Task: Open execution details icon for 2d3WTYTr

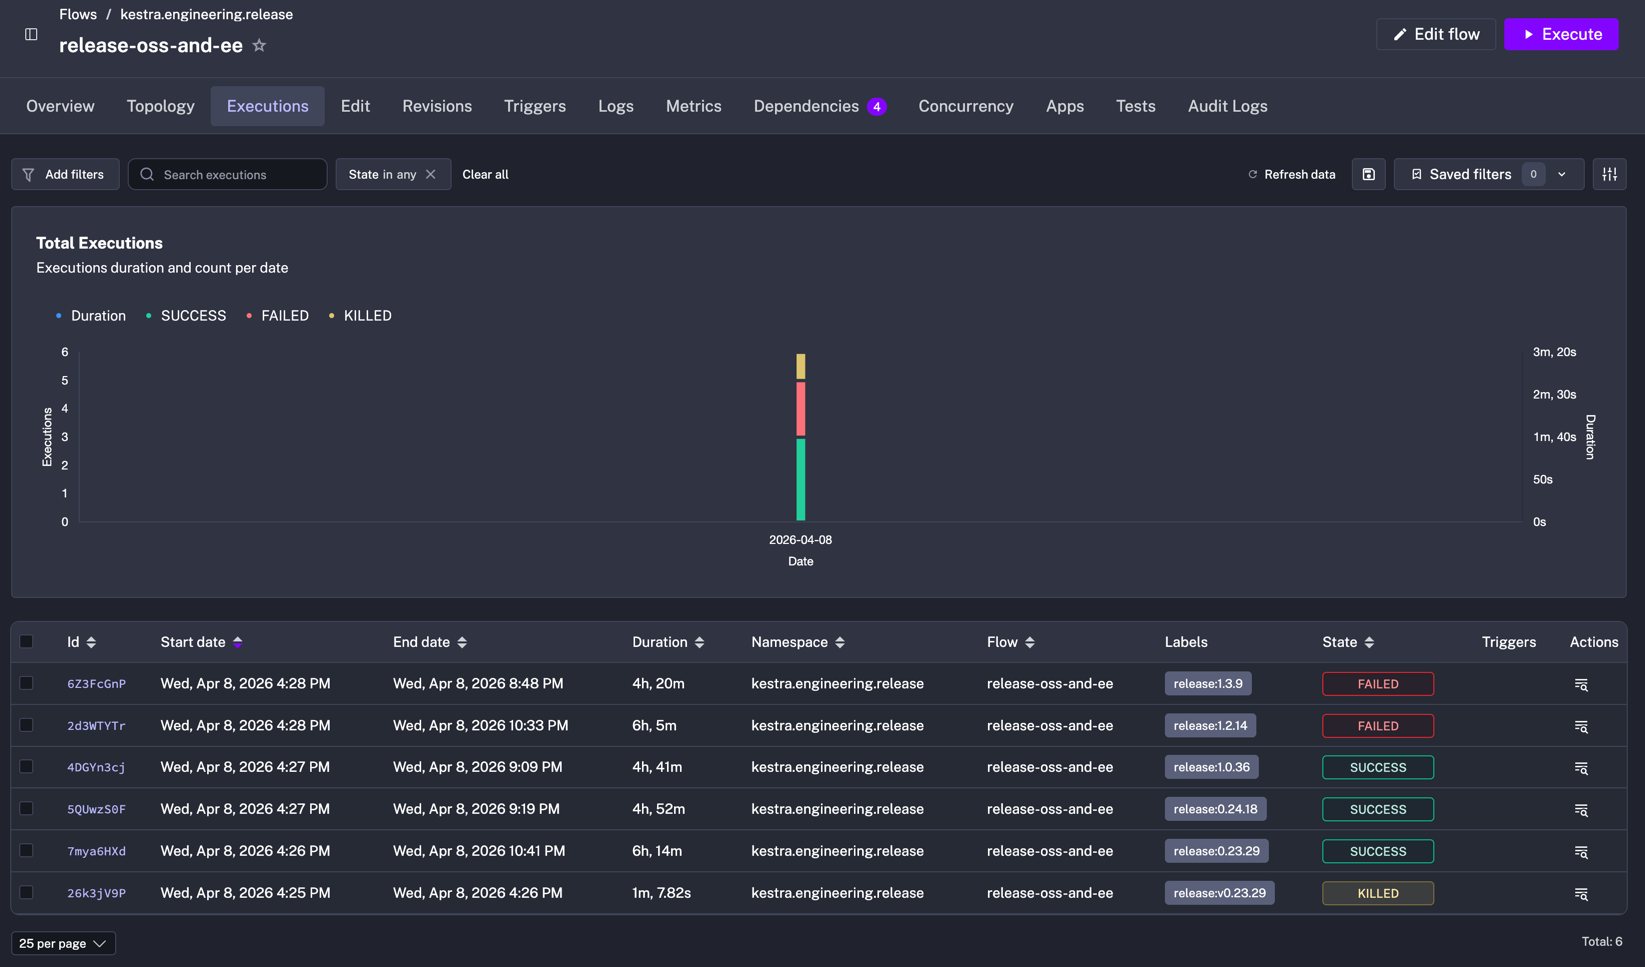Action: pyautogui.click(x=1581, y=726)
